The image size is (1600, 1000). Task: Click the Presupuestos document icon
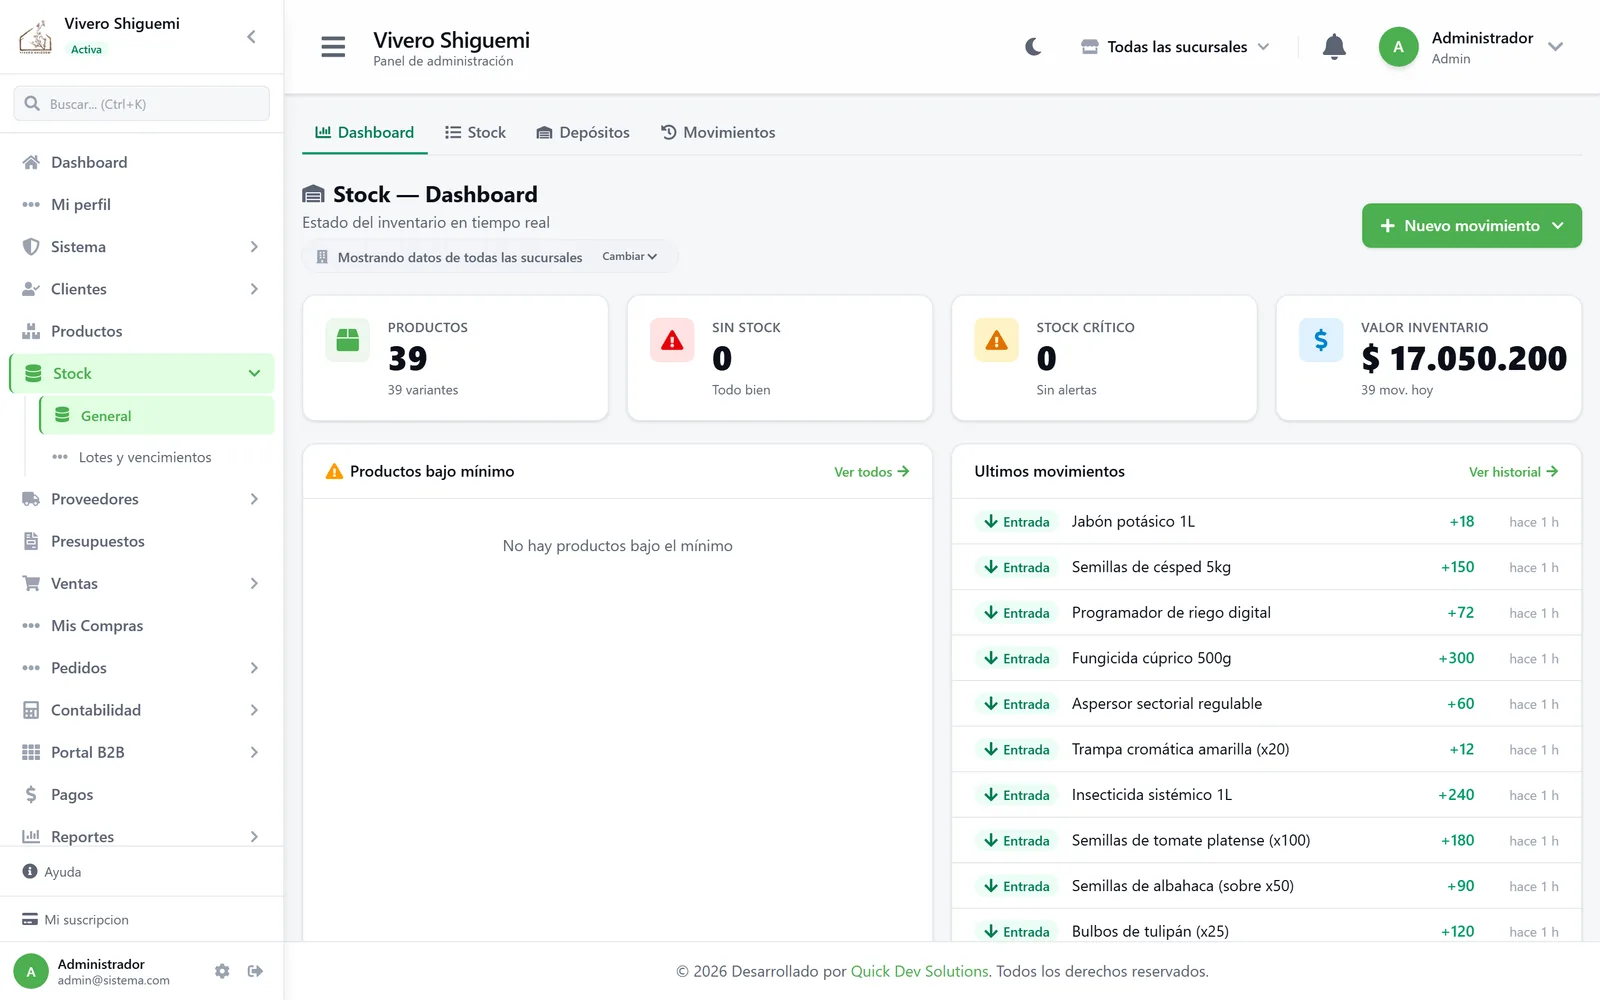pos(31,541)
